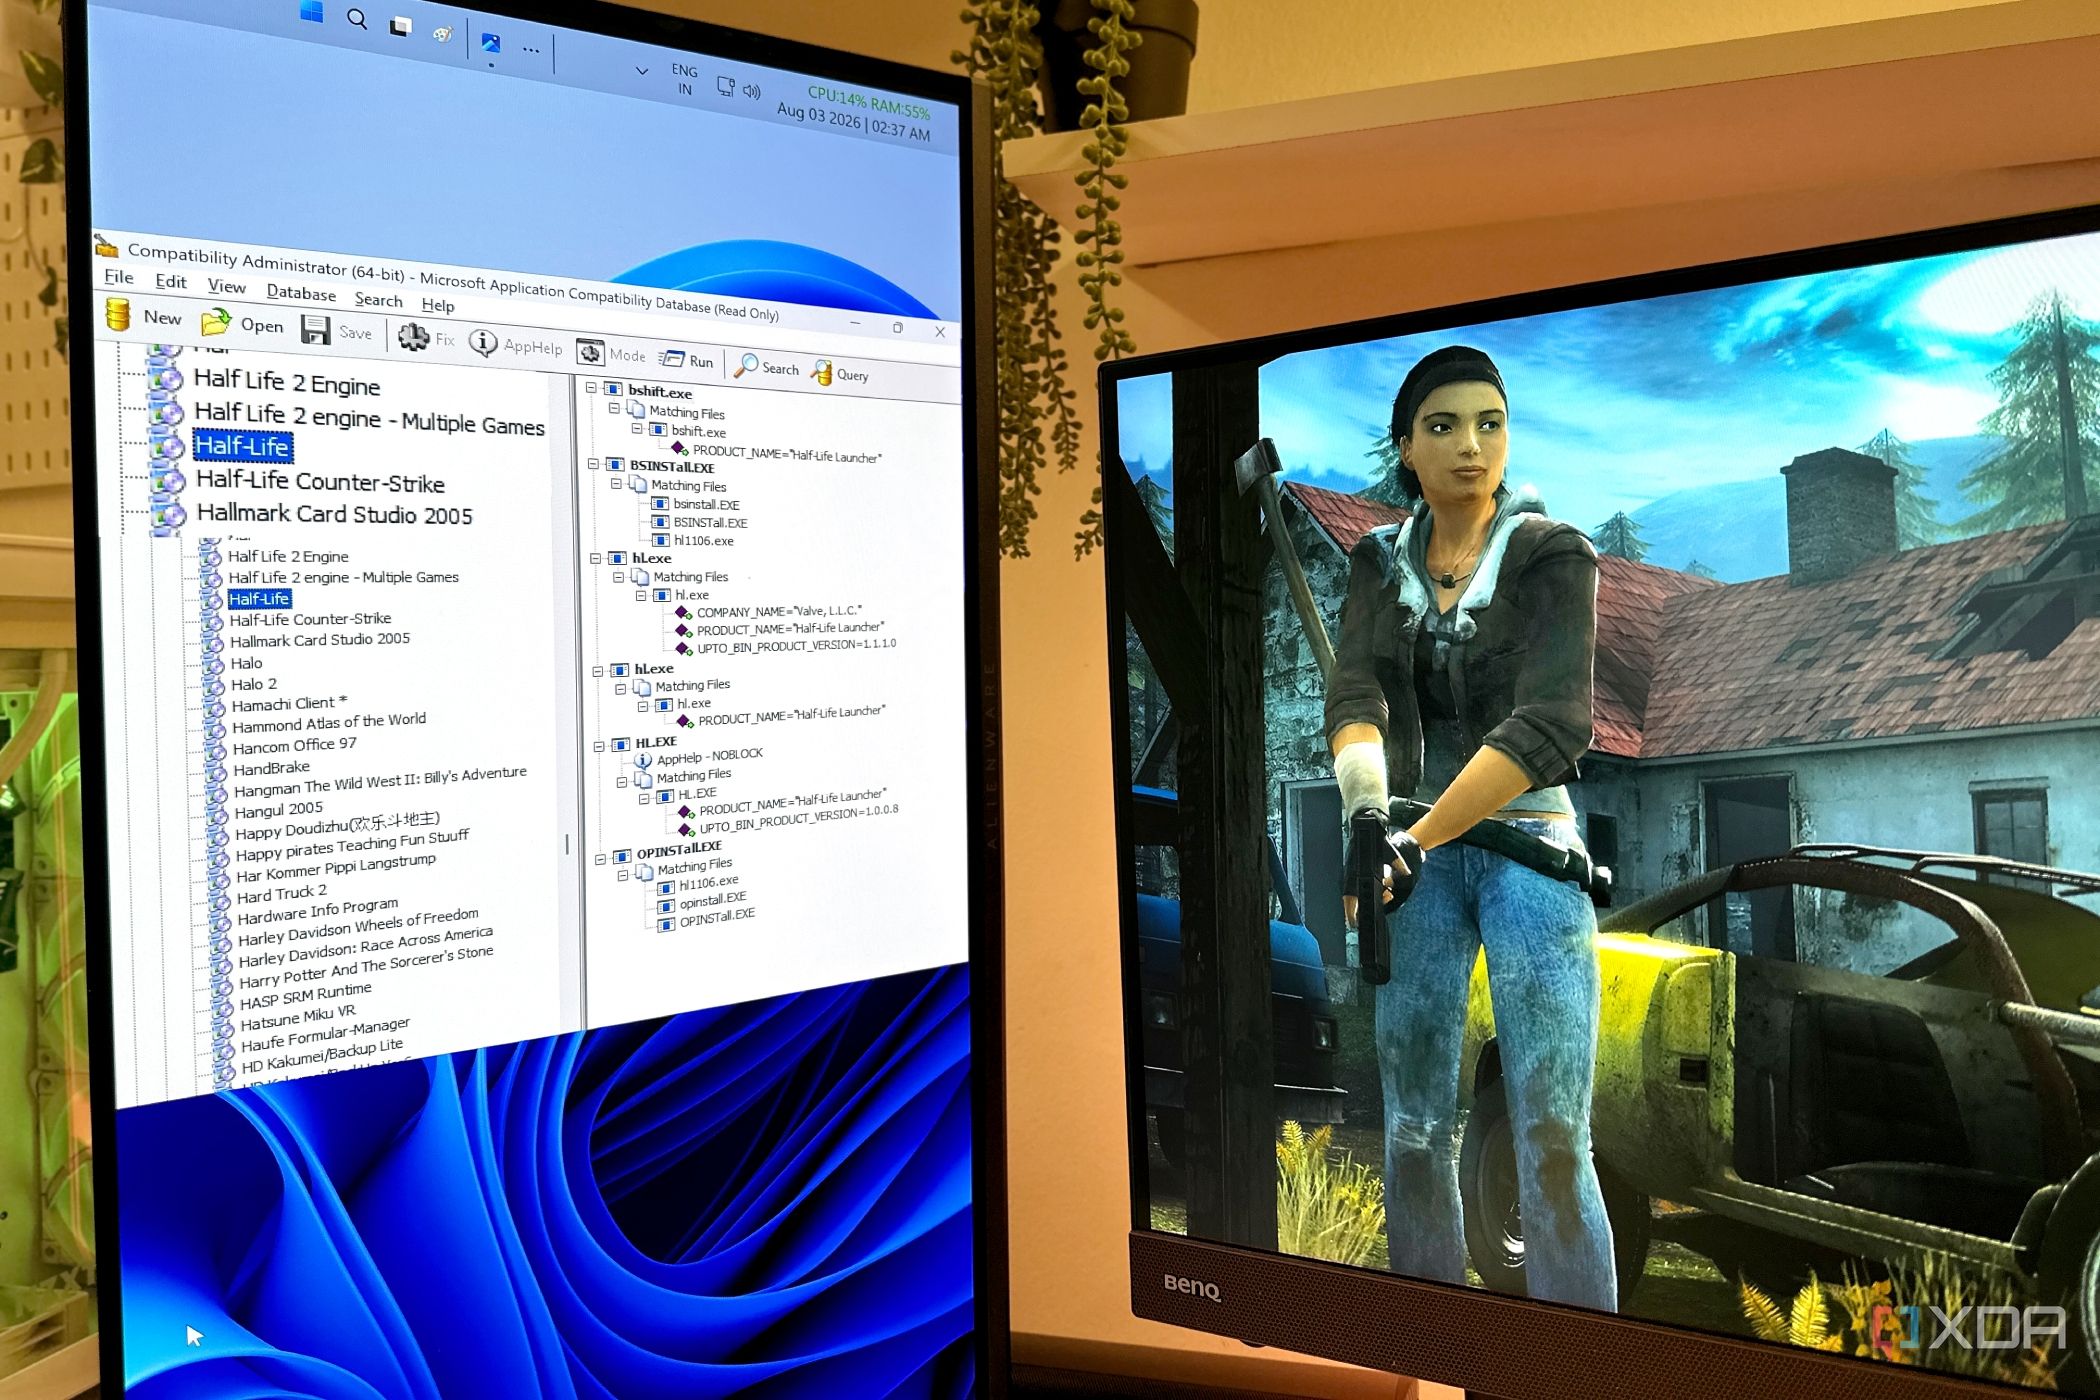Select the AppHelp - NOBLOCK tree entry
Image resolution: width=2100 pixels, height=1400 pixels.
pyautogui.click(x=710, y=756)
